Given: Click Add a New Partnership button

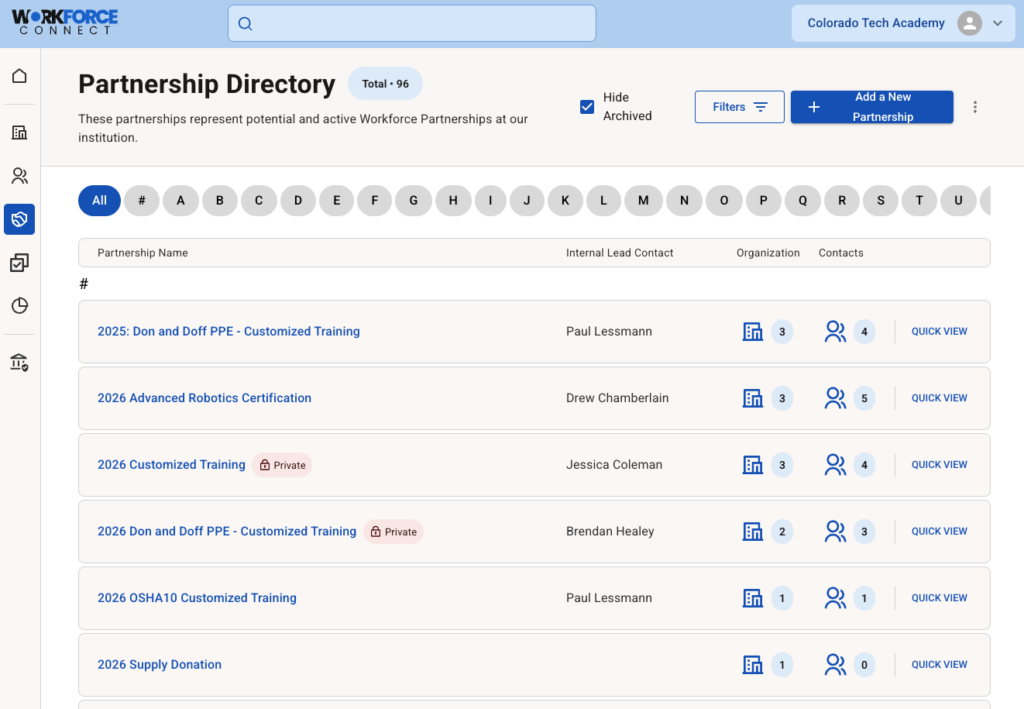Looking at the screenshot, I should point(871,107).
